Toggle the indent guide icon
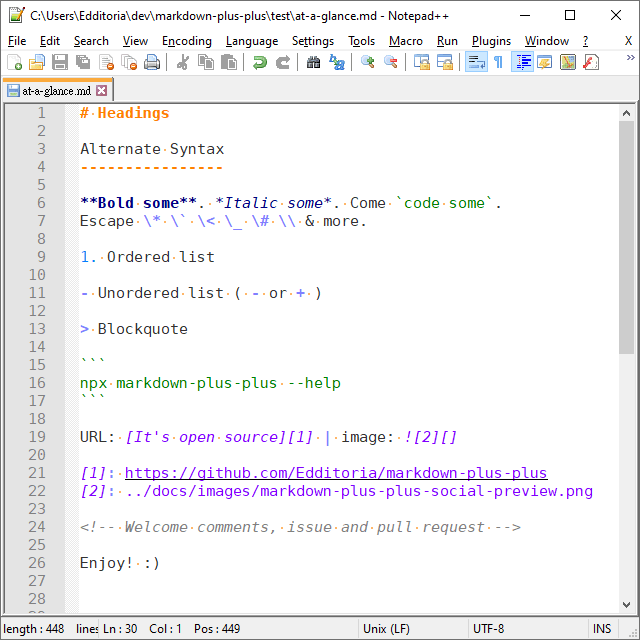The height and width of the screenshot is (640, 640). click(522, 62)
